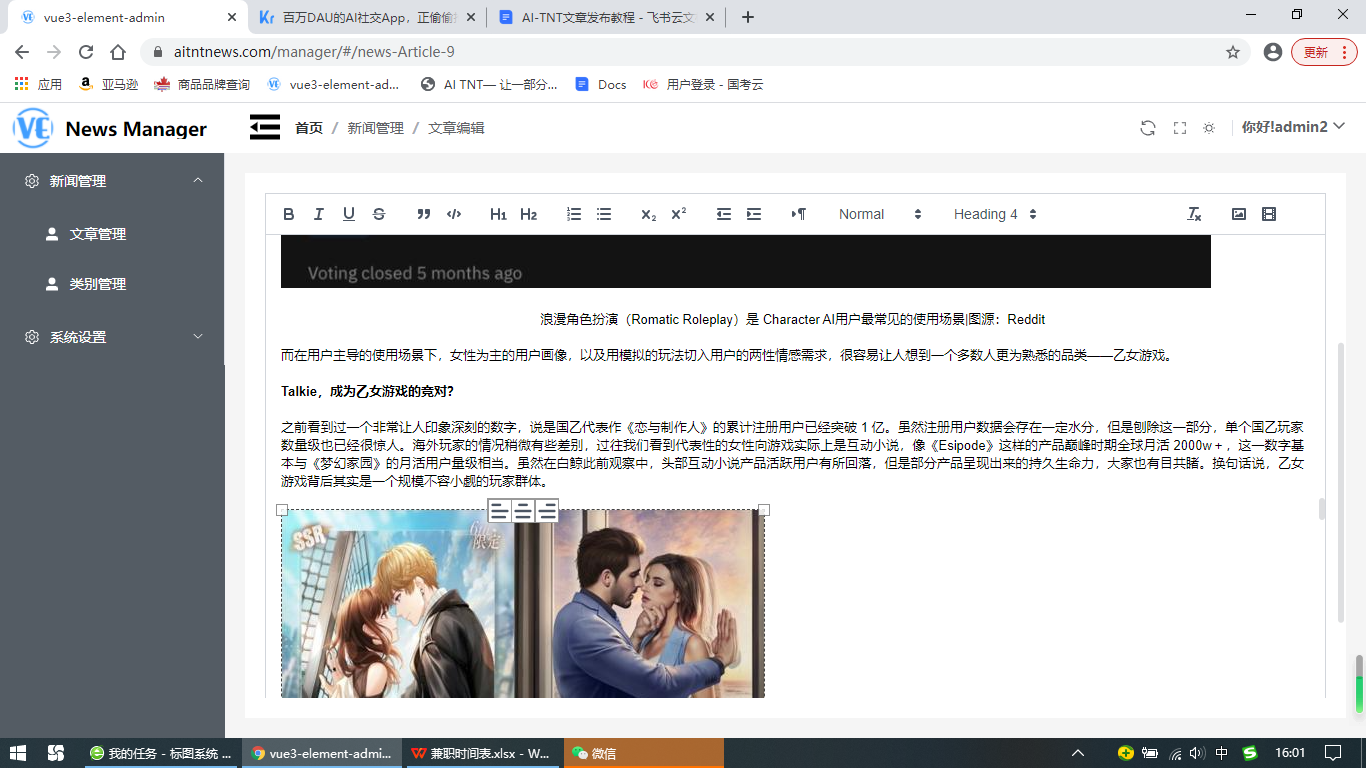The height and width of the screenshot is (768, 1366).
Task: Toggle italic formatting in editor toolbar
Action: point(319,214)
